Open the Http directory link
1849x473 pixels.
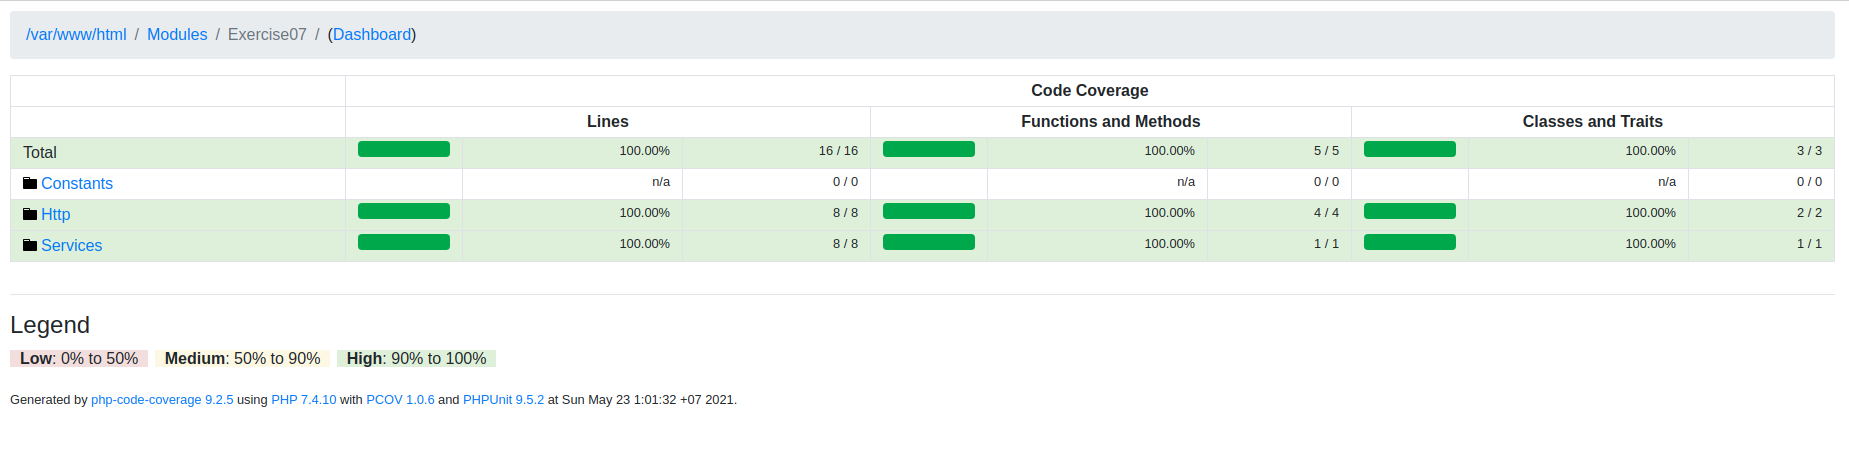[56, 214]
